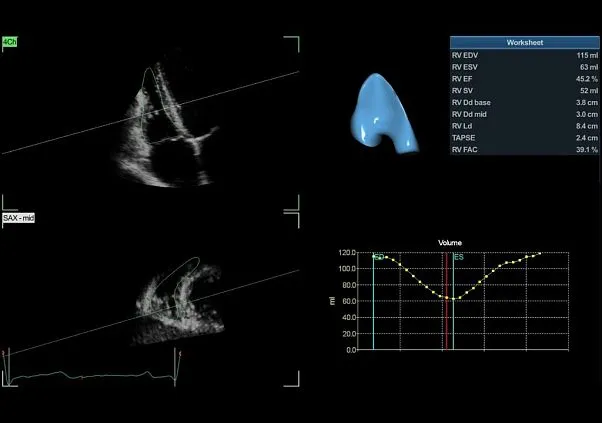Viewport: 602px width, 423px height.
Task: Click the RV Dd mid measurement
Action: 524,115
